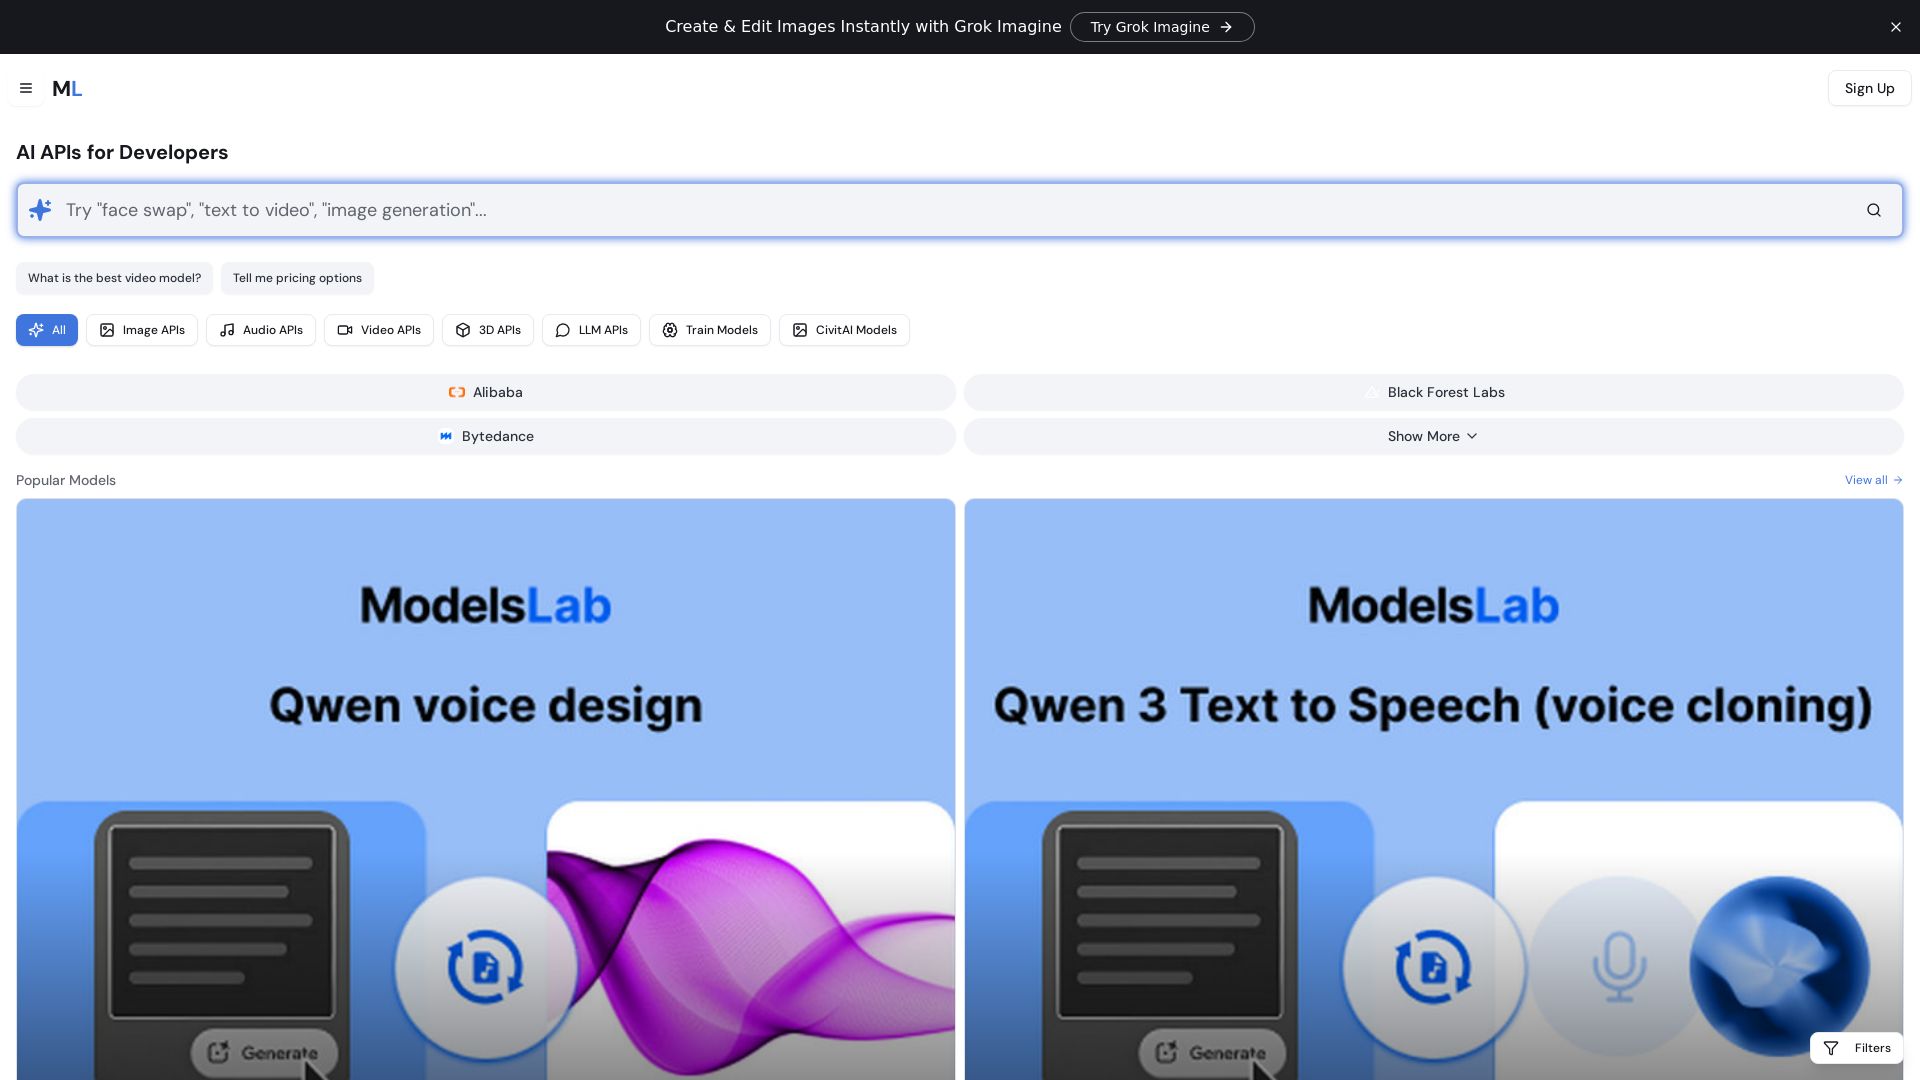
Task: Enable the Video APIs filter
Action: click(378, 330)
